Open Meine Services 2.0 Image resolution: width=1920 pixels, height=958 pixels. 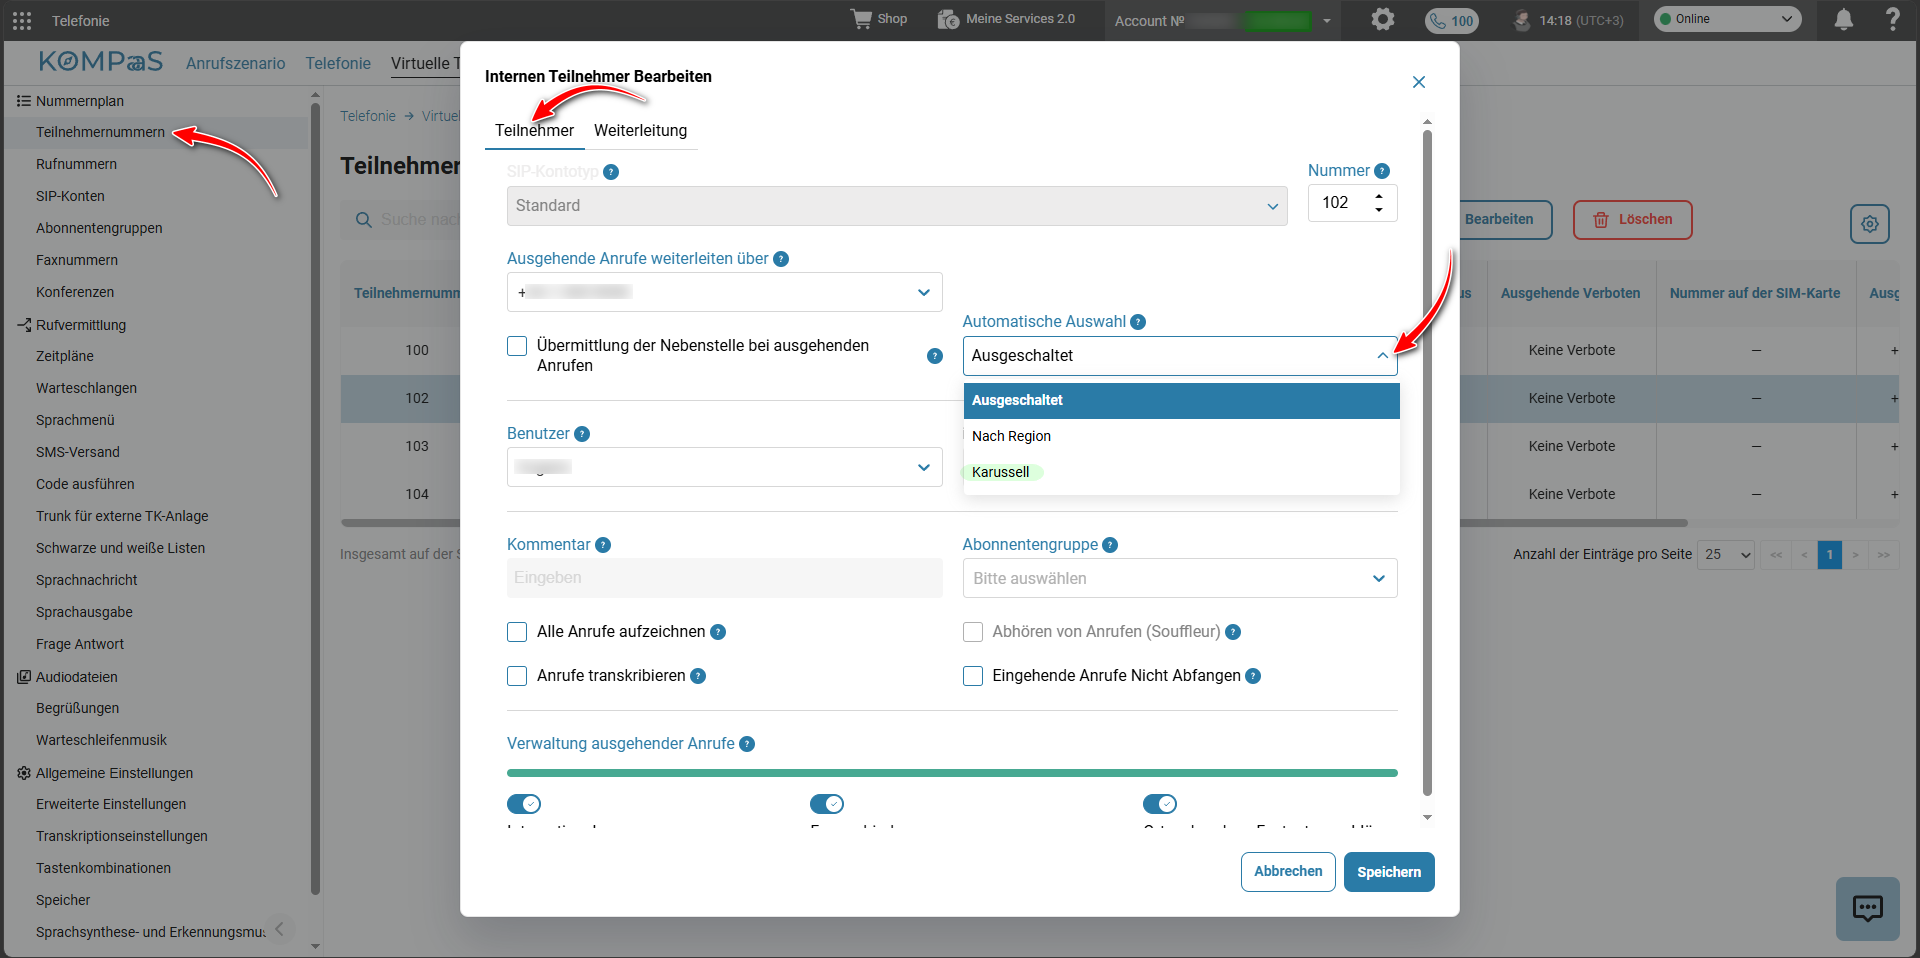coord(1006,19)
